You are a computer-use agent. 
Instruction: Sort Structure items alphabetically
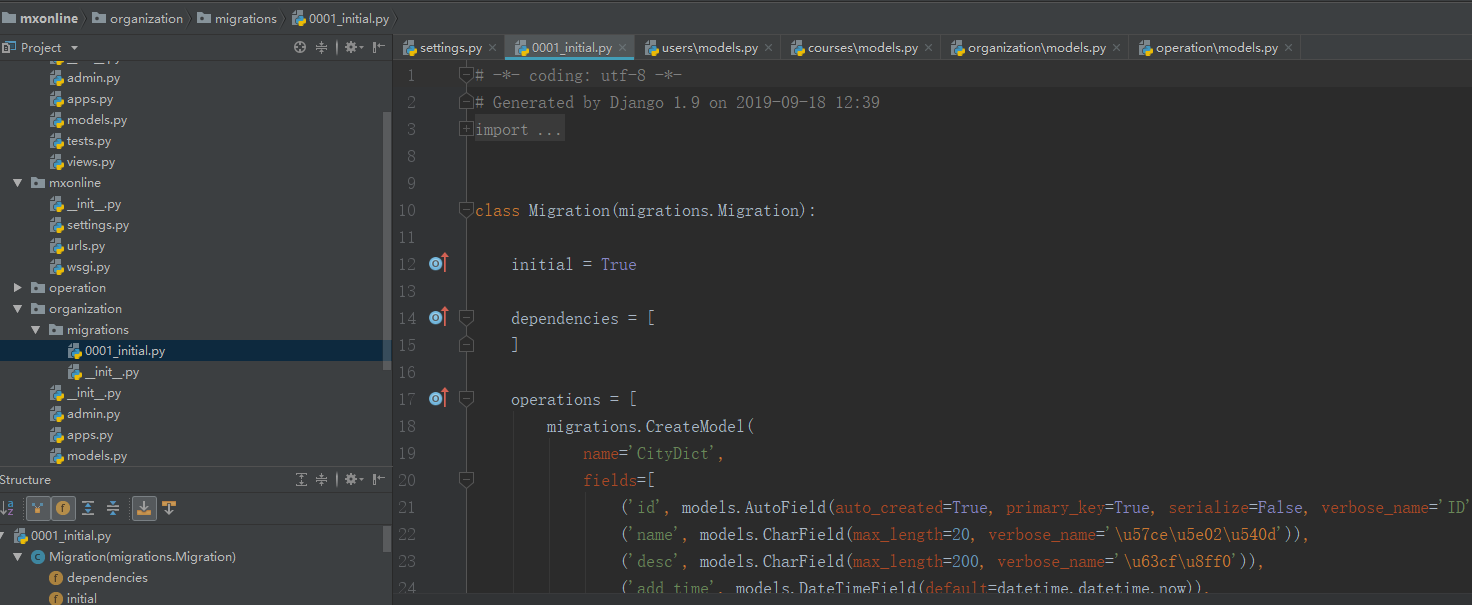tap(8, 508)
